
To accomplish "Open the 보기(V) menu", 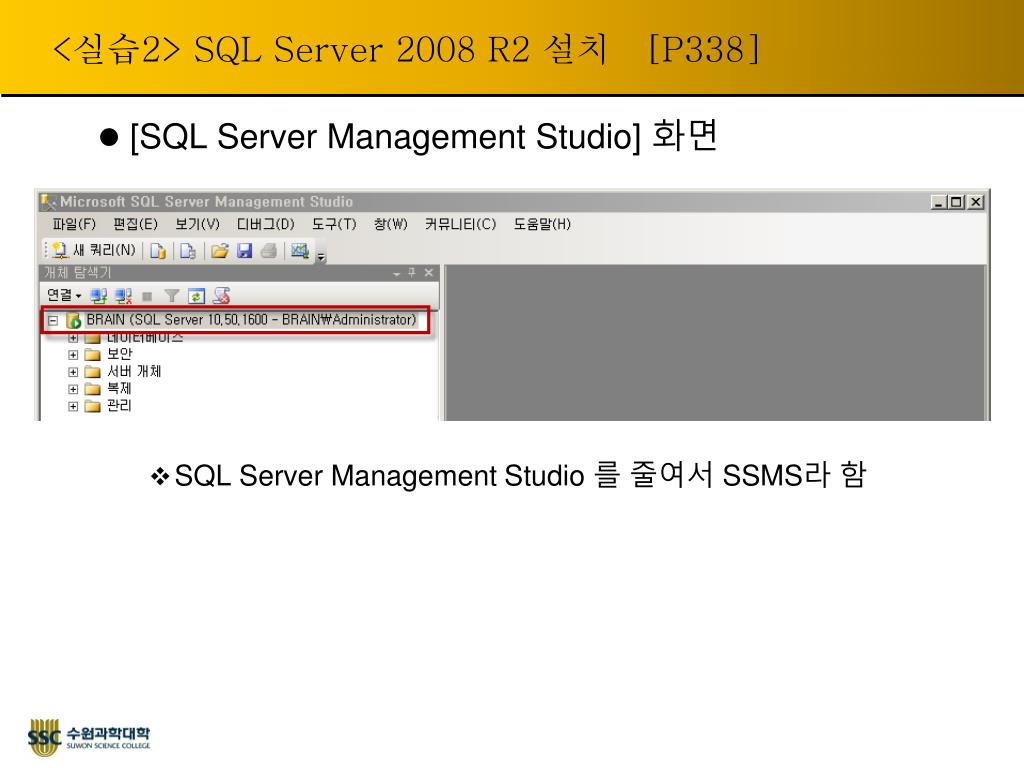I will pyautogui.click(x=197, y=225).
